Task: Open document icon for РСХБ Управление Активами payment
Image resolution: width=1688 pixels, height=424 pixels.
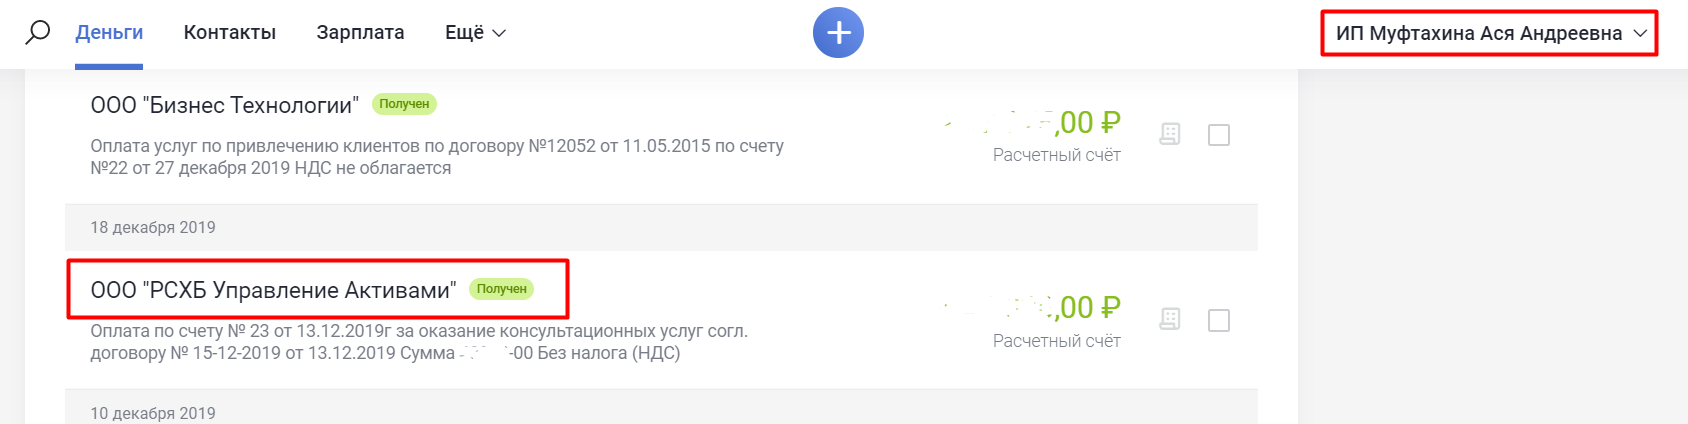Action: 1169,319
